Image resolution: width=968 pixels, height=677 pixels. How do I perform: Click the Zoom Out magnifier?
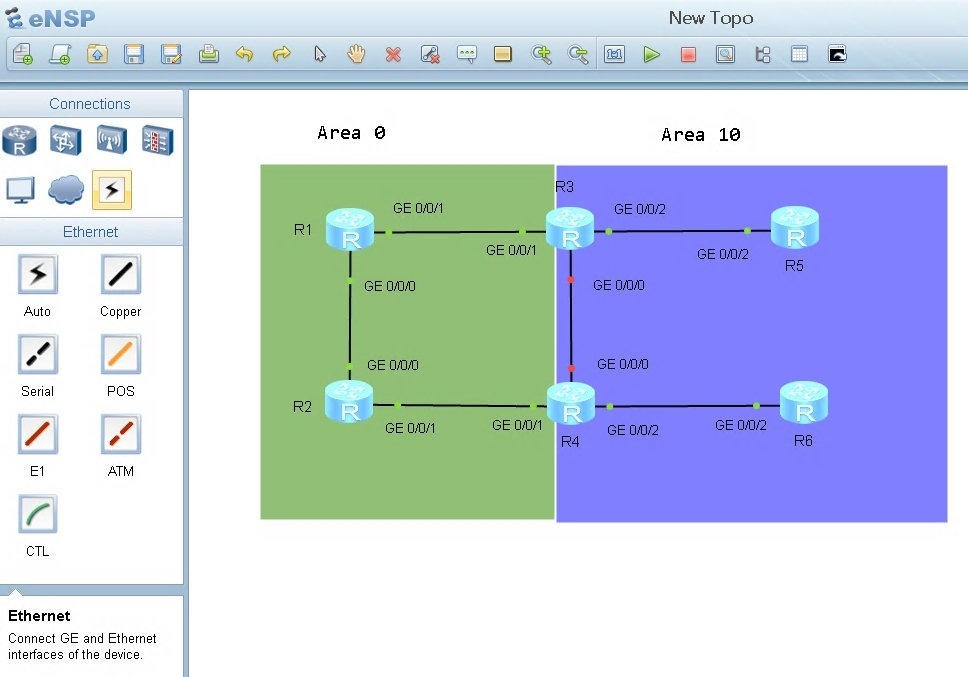pyautogui.click(x=578, y=54)
